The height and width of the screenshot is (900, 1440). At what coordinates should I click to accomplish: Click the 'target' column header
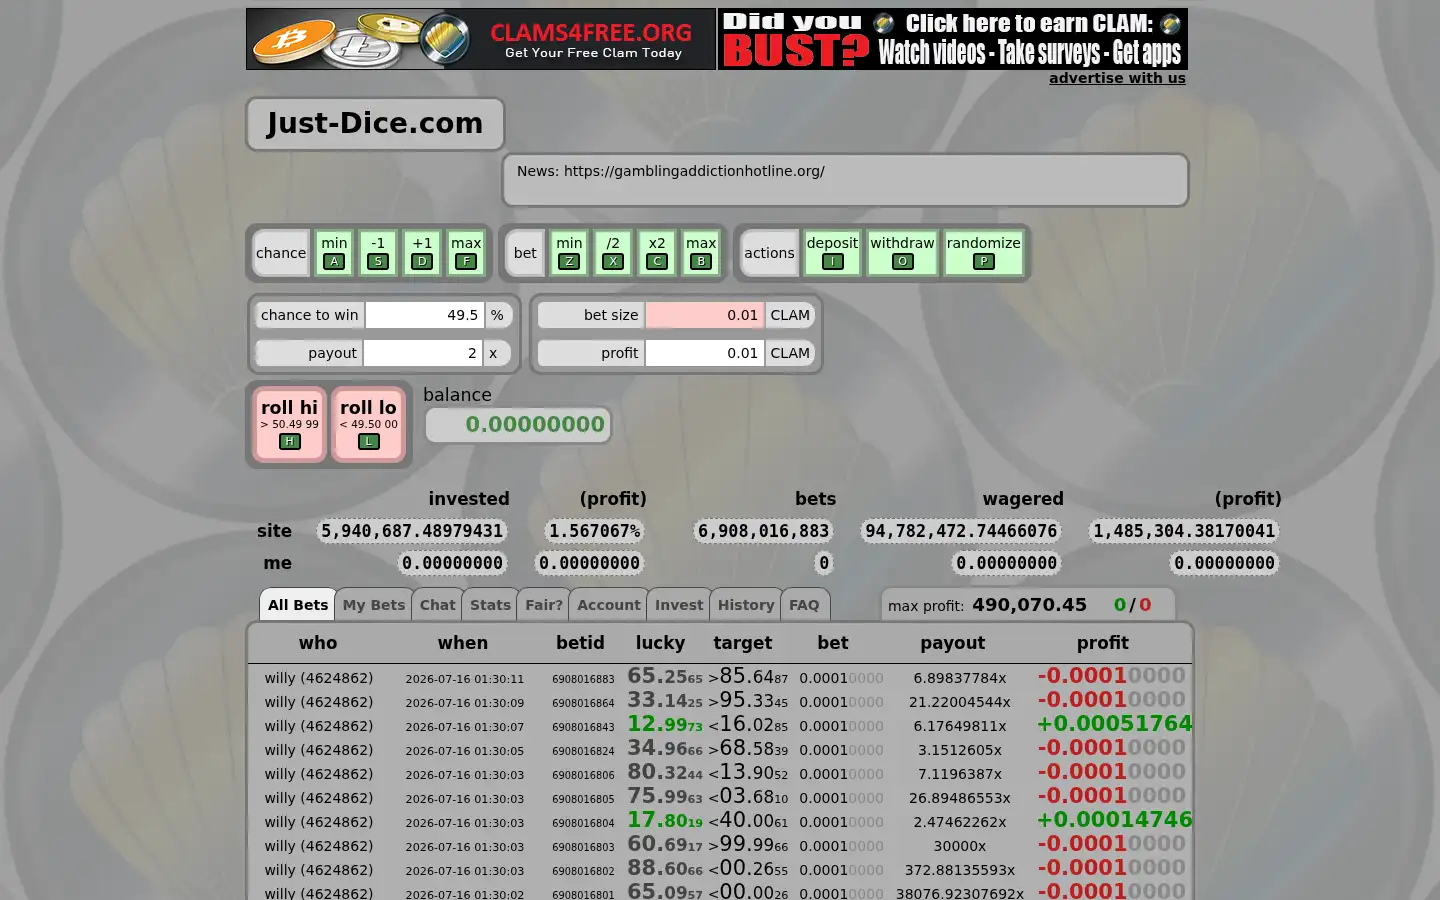[x=743, y=643]
